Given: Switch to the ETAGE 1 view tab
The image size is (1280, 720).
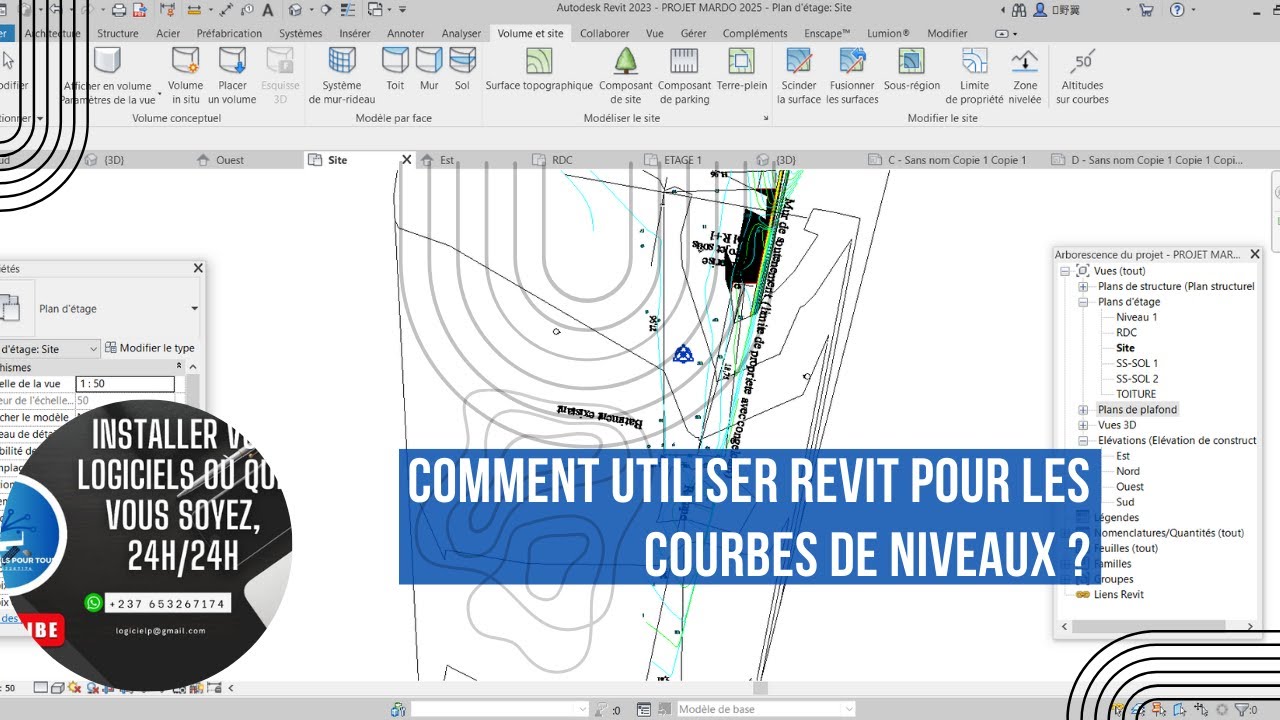Looking at the screenshot, I should point(683,160).
